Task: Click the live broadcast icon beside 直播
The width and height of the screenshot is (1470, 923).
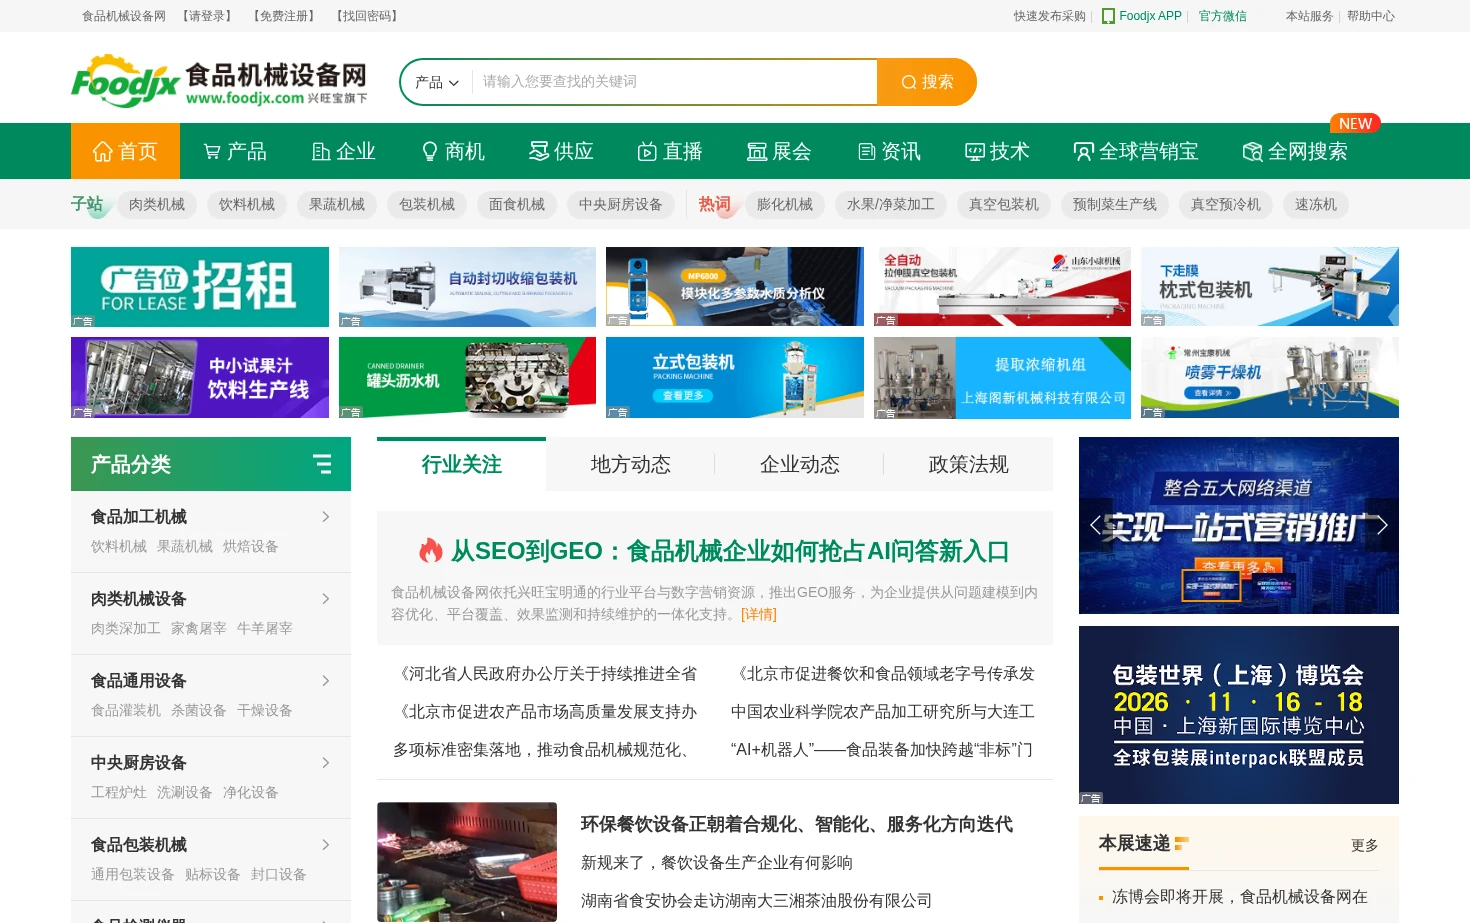Action: [647, 151]
